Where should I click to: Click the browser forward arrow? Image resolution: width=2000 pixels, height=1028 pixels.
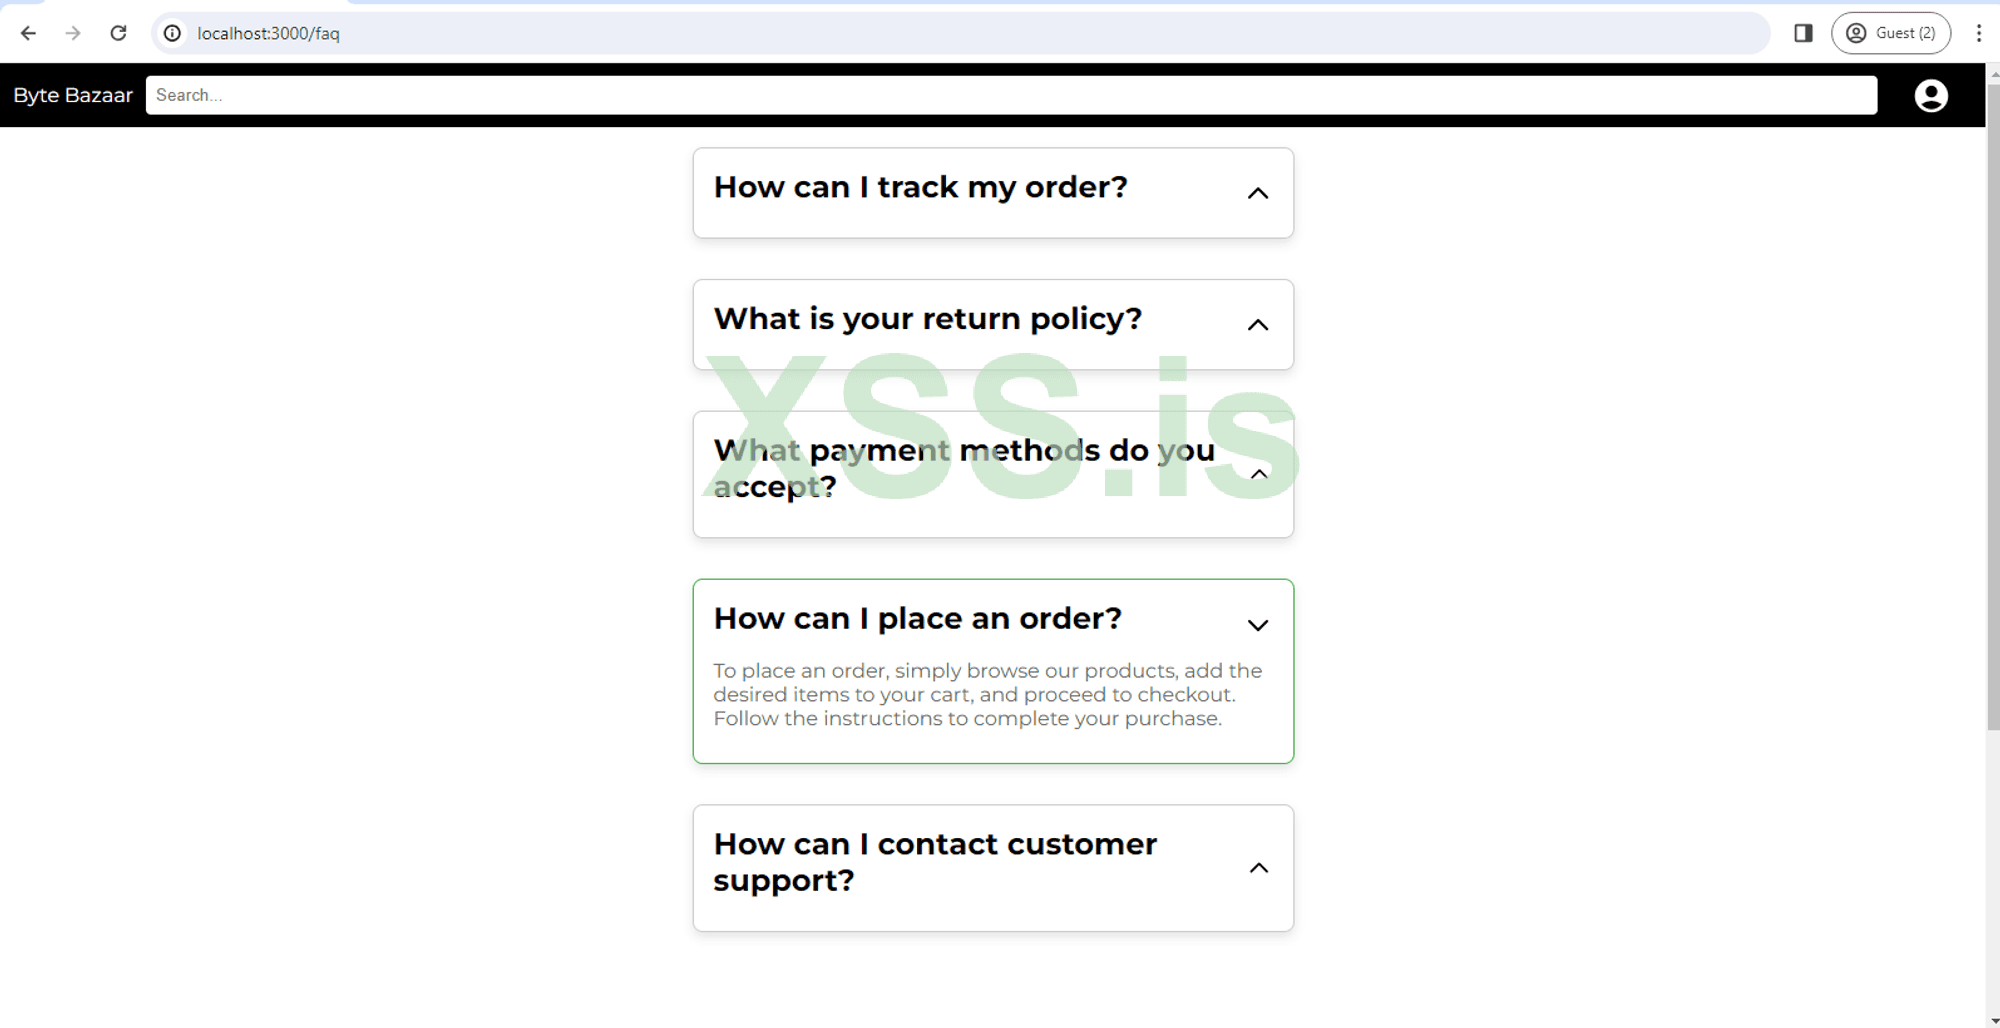(73, 33)
